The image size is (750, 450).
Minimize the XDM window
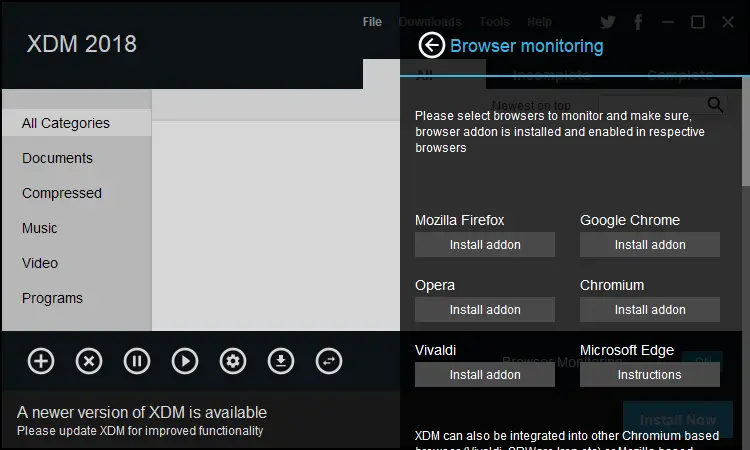(x=668, y=22)
